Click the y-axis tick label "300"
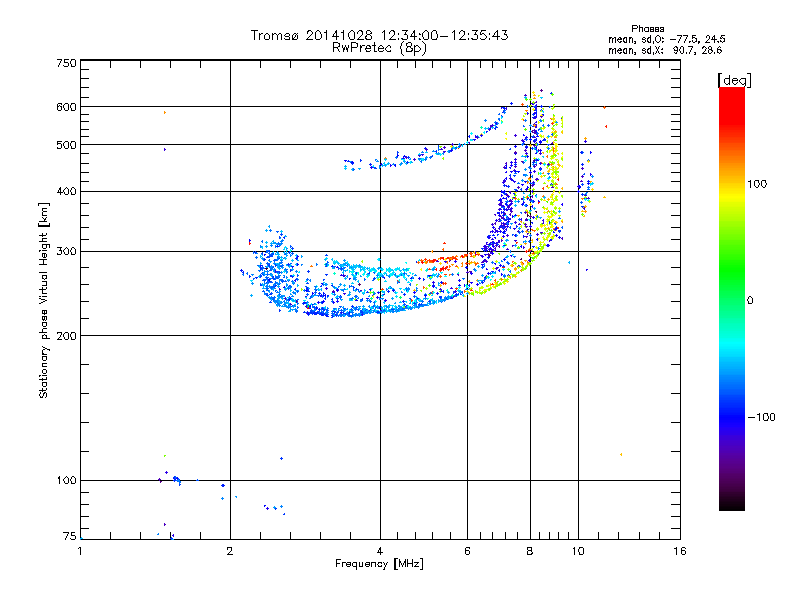 point(66,252)
